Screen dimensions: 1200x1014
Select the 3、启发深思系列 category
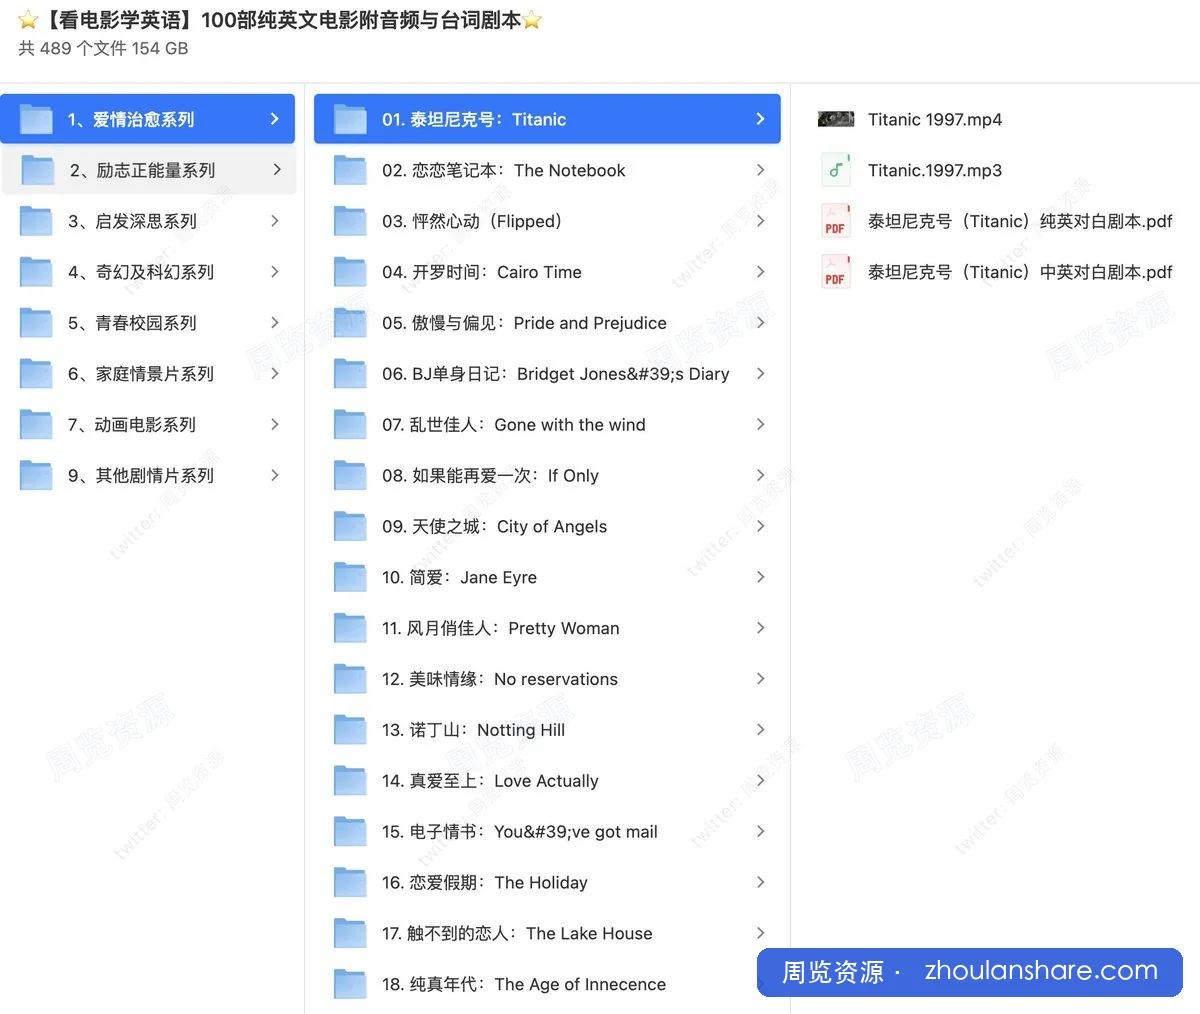(x=148, y=221)
